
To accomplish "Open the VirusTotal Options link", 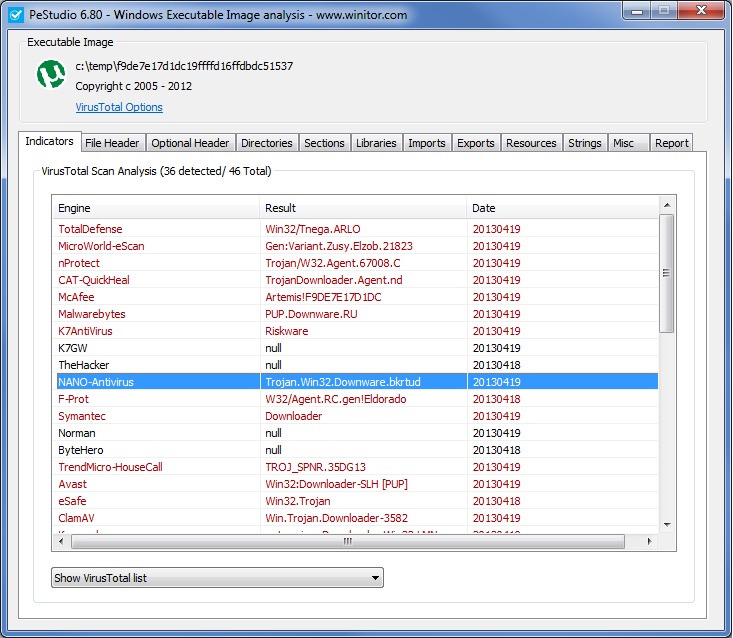I will click(119, 107).
